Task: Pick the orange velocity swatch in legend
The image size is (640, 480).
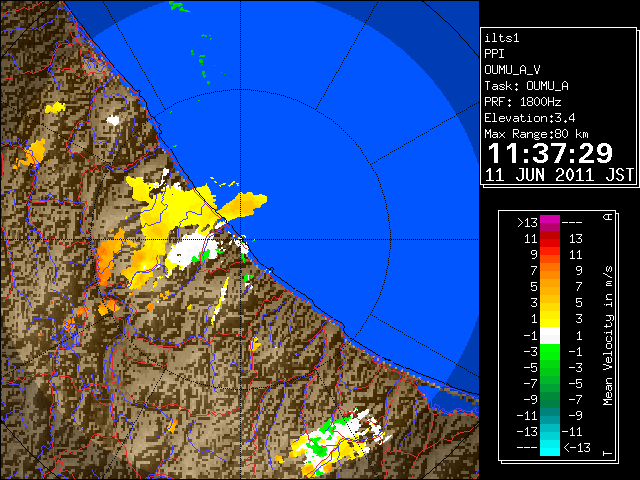Action: pyautogui.click(x=550, y=275)
